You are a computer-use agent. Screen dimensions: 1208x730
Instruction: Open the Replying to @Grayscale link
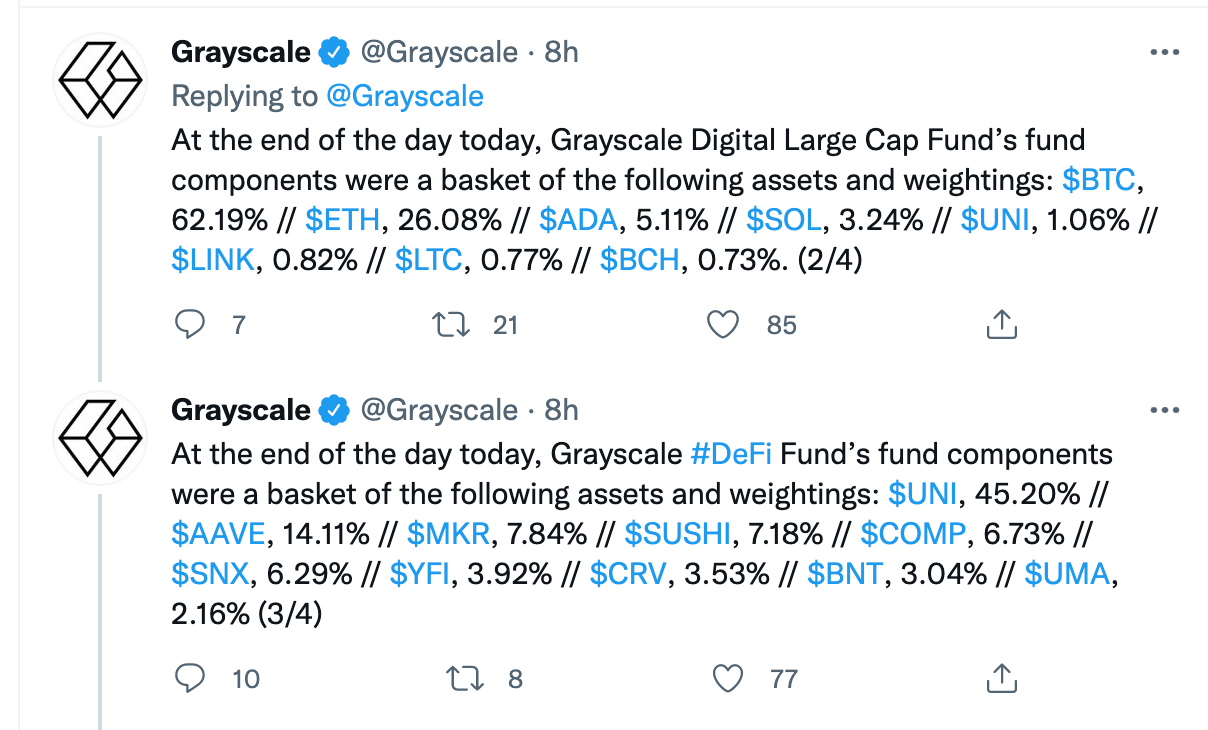405,95
